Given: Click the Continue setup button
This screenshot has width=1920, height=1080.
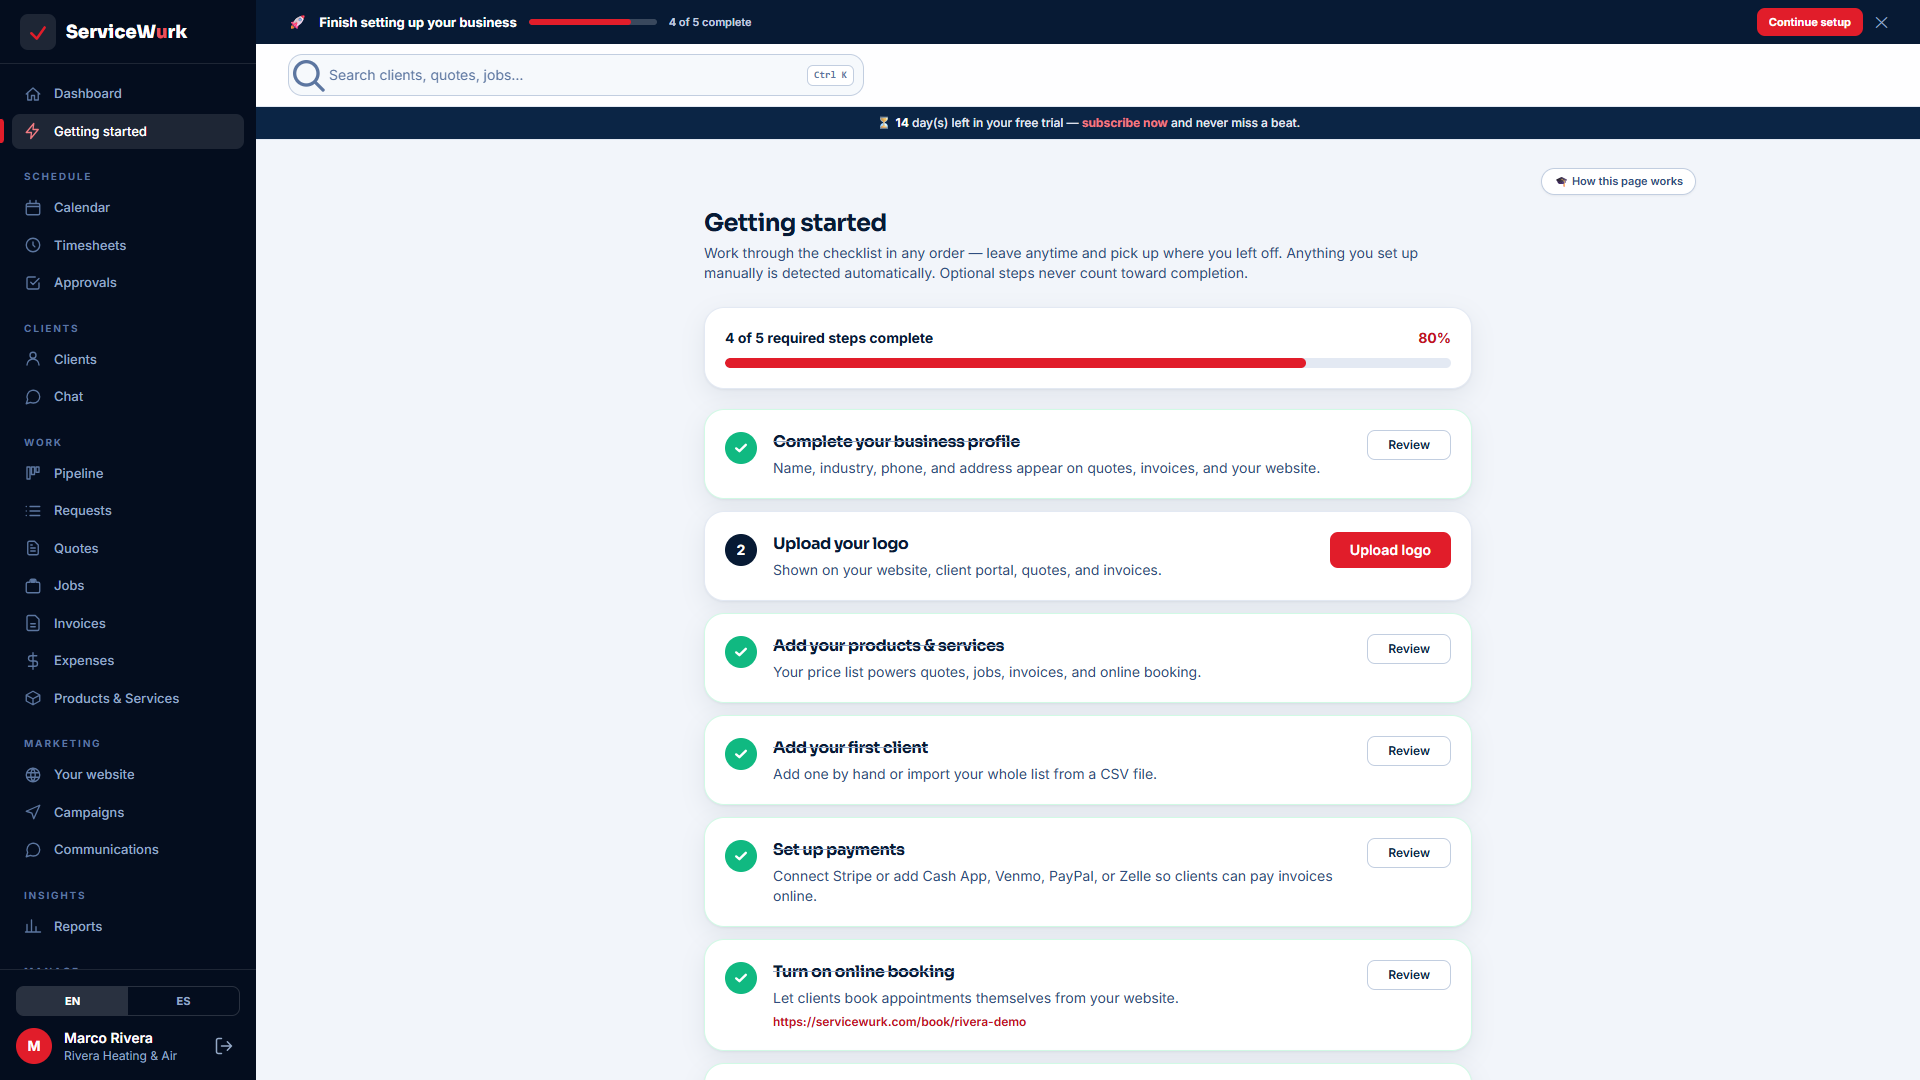Looking at the screenshot, I should (1809, 22).
